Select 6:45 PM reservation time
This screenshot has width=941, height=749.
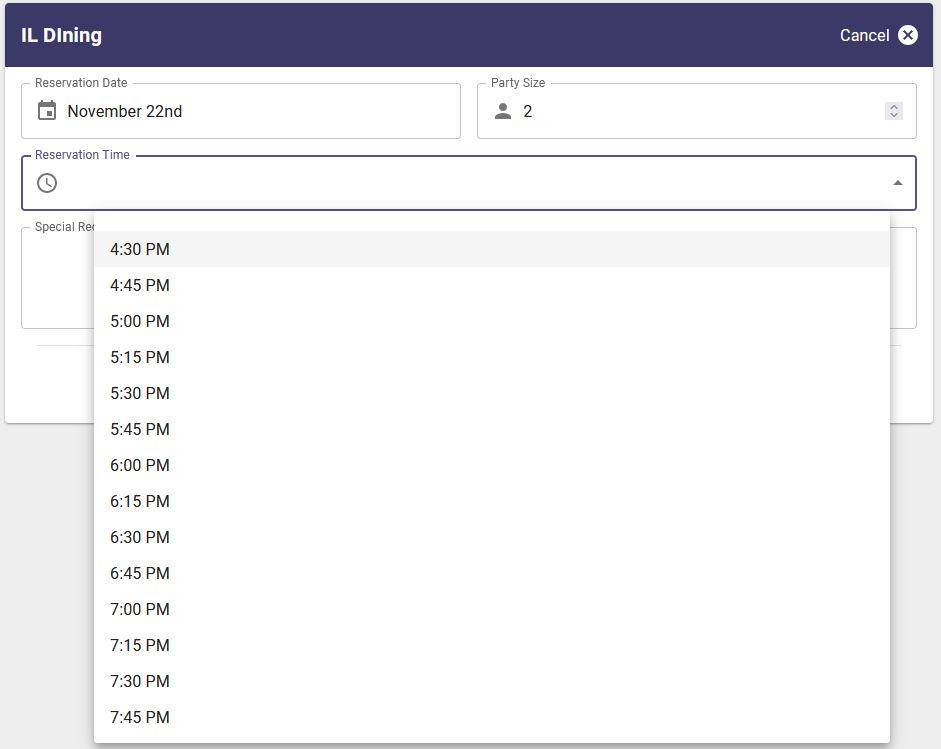(x=140, y=573)
